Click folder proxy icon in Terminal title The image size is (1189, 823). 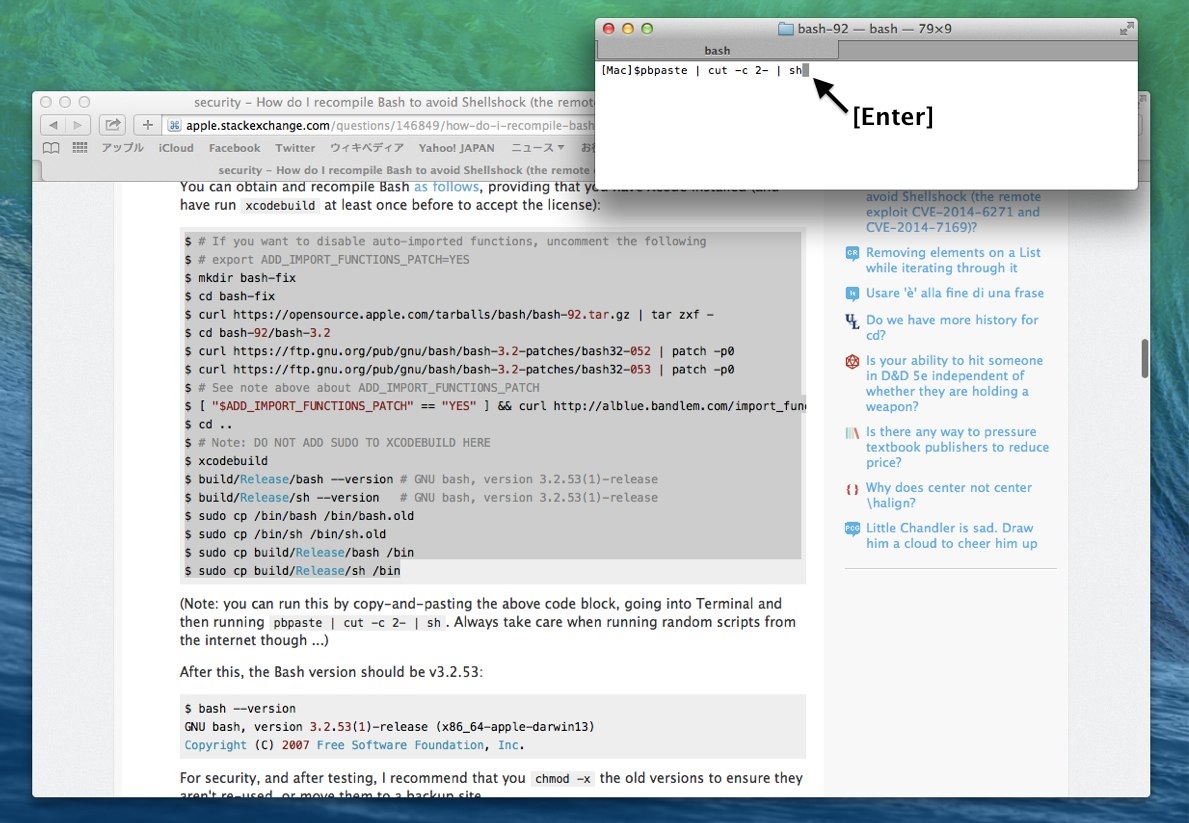786,29
